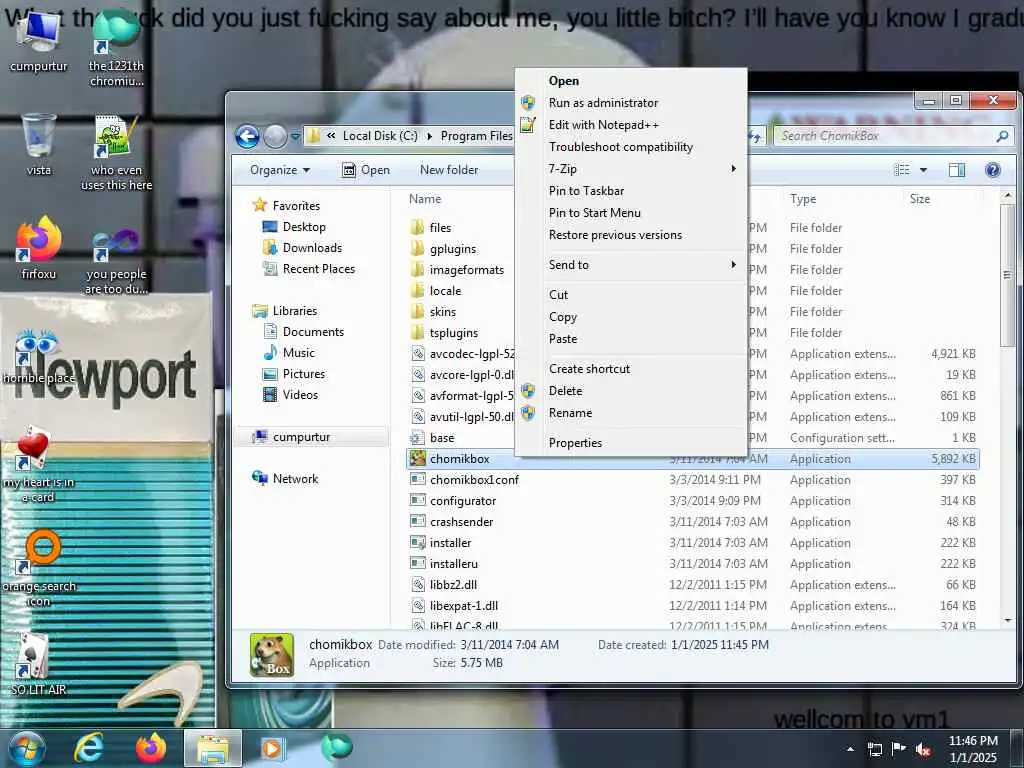Open Properties from the context menu
The height and width of the screenshot is (768, 1024).
point(631,443)
